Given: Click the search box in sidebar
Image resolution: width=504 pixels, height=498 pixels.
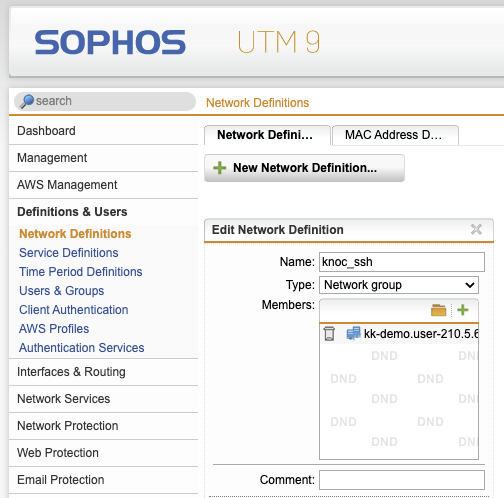Looking at the screenshot, I should [x=105, y=101].
